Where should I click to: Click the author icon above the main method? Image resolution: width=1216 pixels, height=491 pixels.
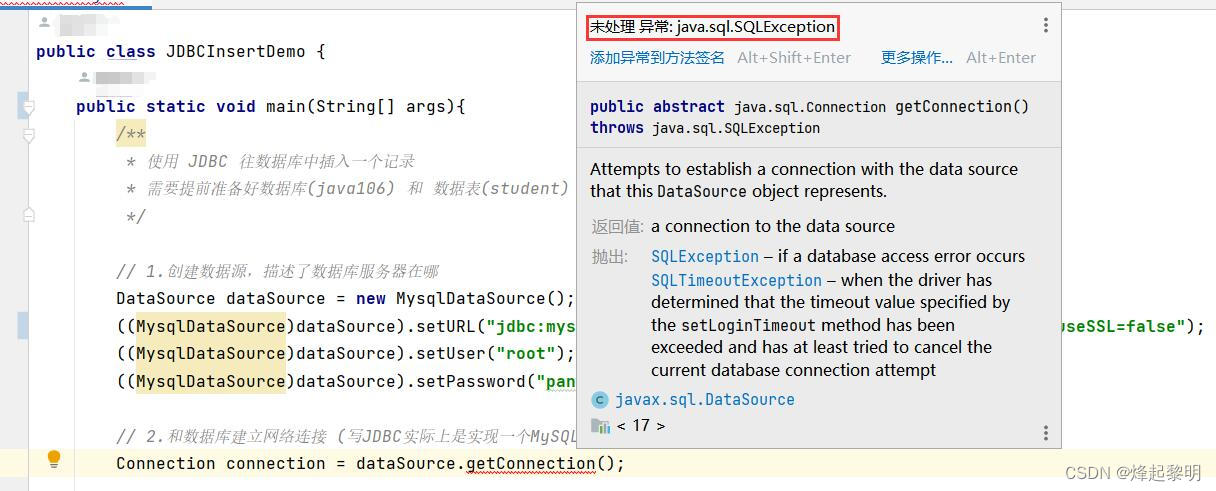[x=85, y=77]
